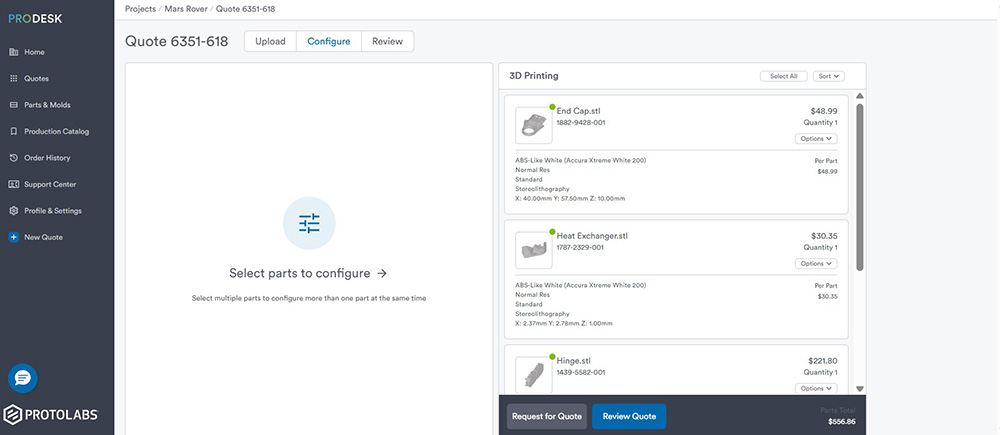Click the Order History clock icon
Screen dimensions: 1000x435
pos(13,158)
